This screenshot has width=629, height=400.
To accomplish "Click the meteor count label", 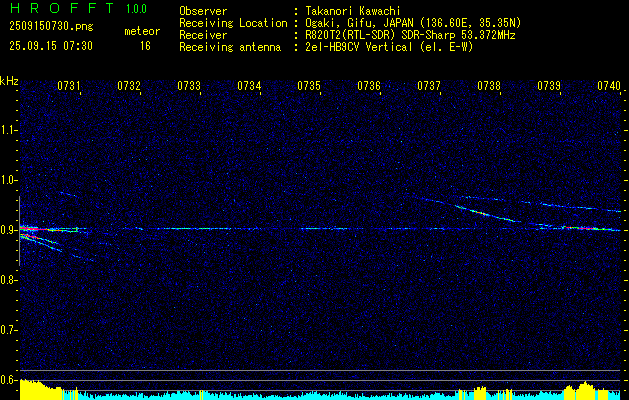I will (x=142, y=31).
